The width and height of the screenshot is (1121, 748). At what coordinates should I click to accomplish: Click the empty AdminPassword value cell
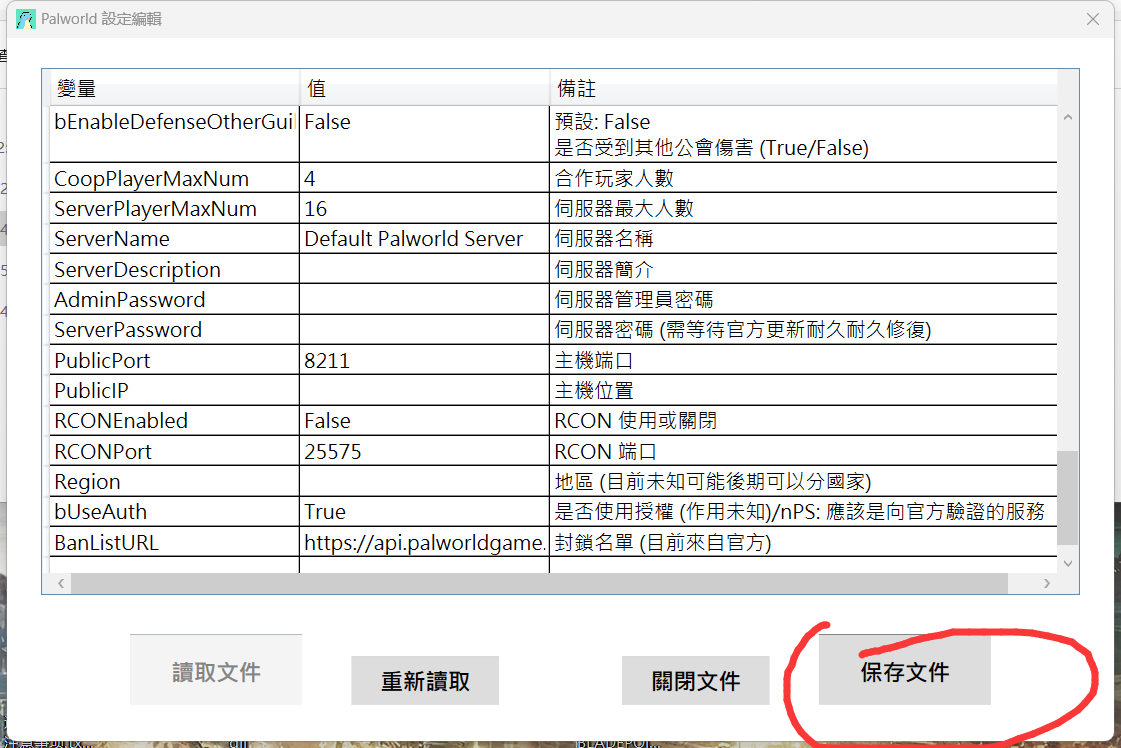click(425, 299)
